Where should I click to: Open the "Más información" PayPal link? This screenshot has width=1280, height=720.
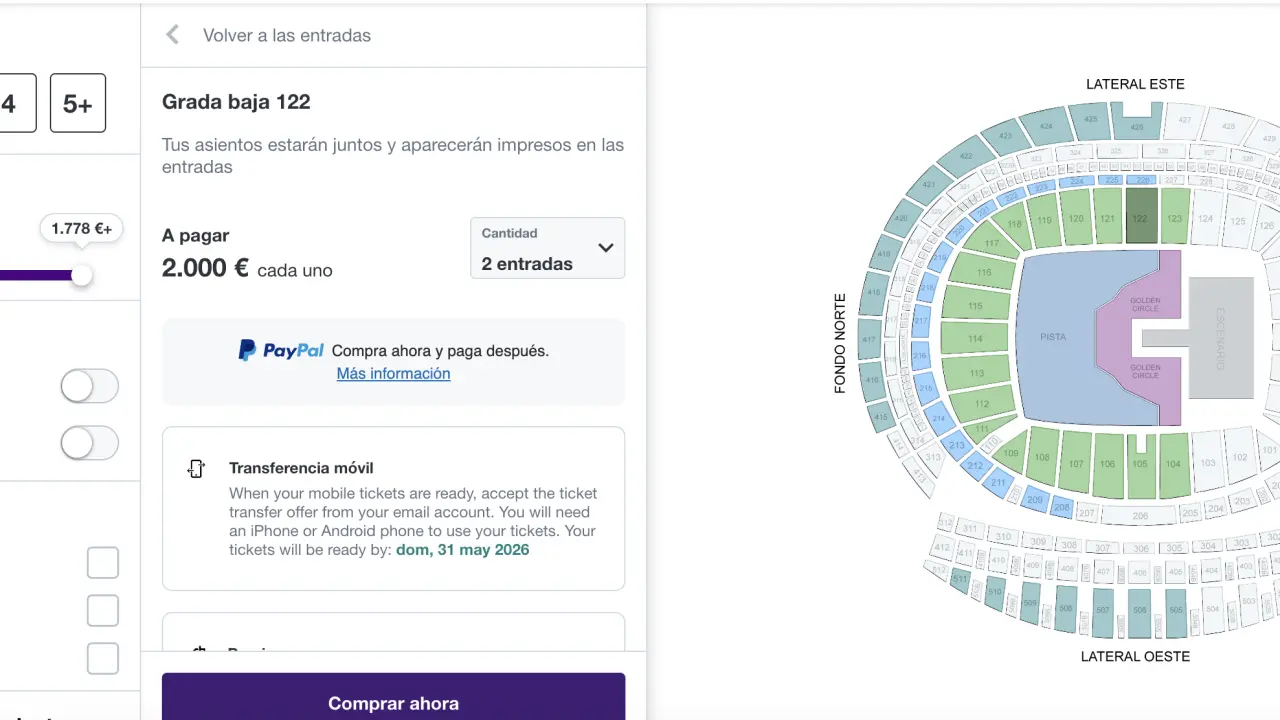pos(393,374)
